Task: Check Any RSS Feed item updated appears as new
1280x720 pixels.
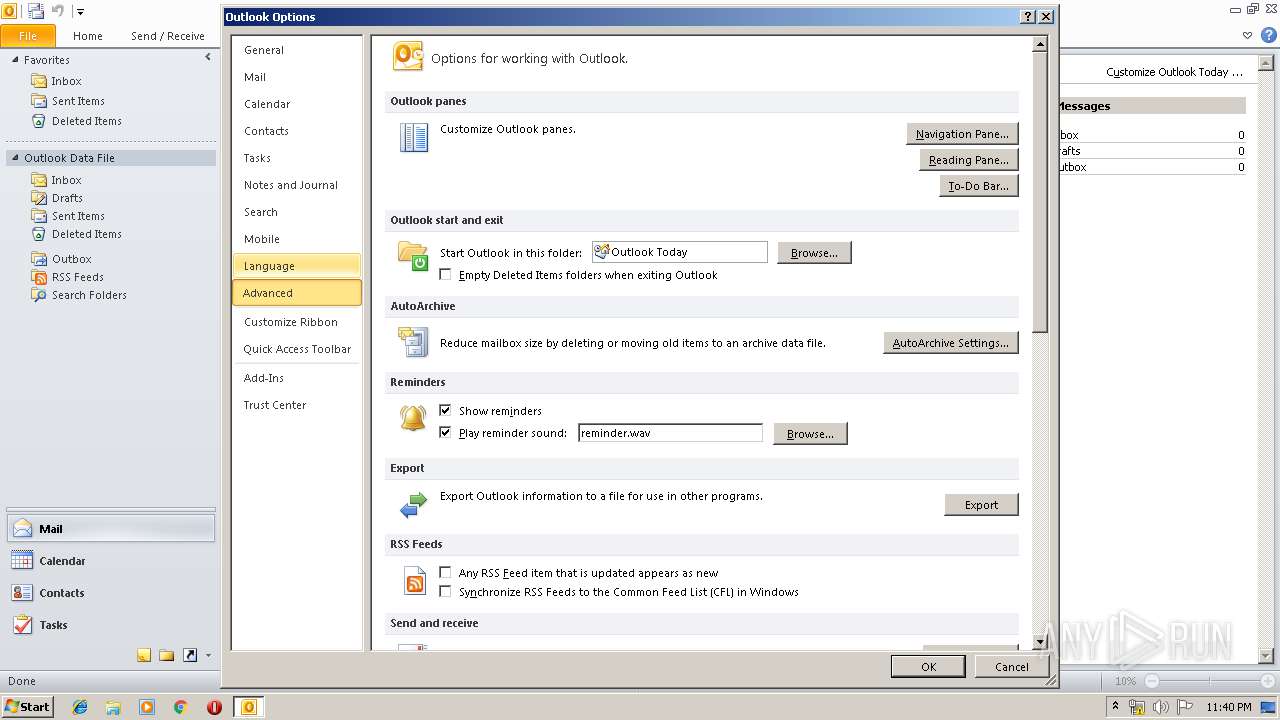Action: 446,573
